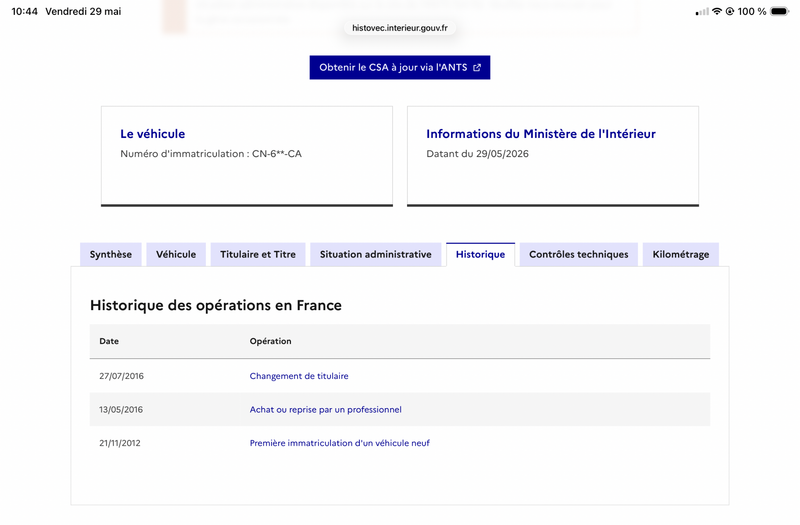Select the Historique tab
800x525 pixels.
481,254
